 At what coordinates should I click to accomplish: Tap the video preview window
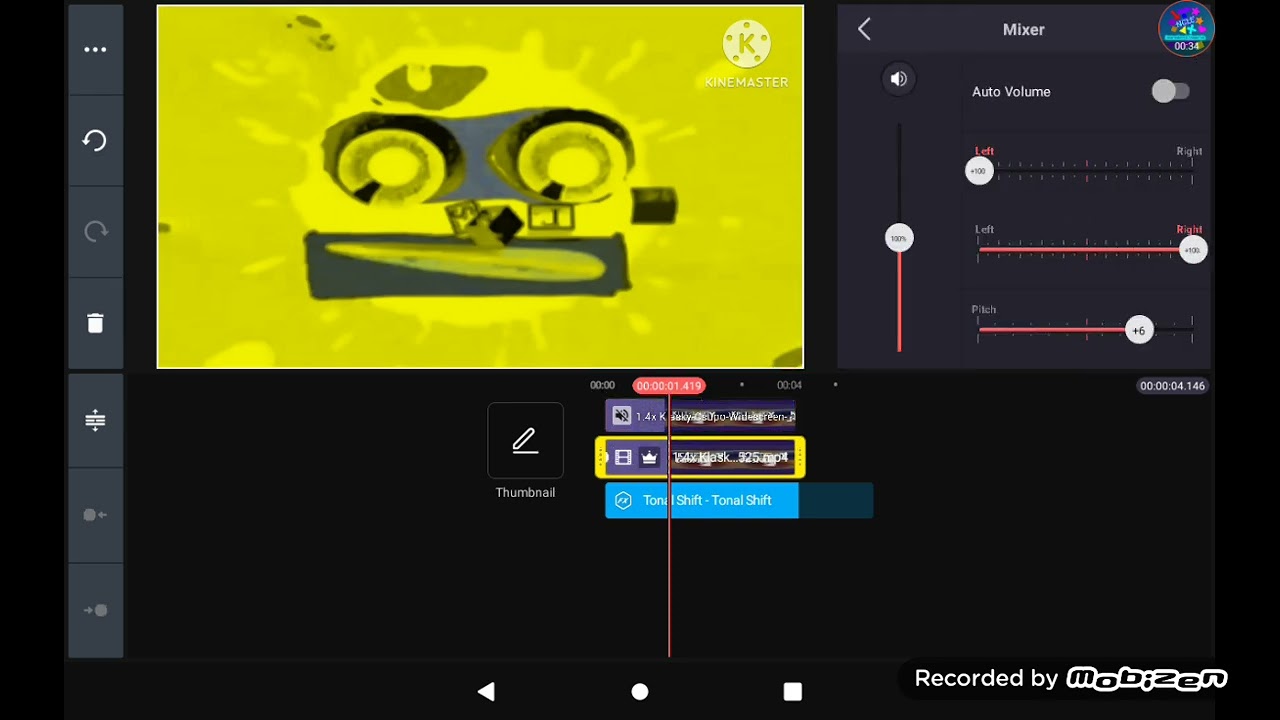tap(480, 187)
